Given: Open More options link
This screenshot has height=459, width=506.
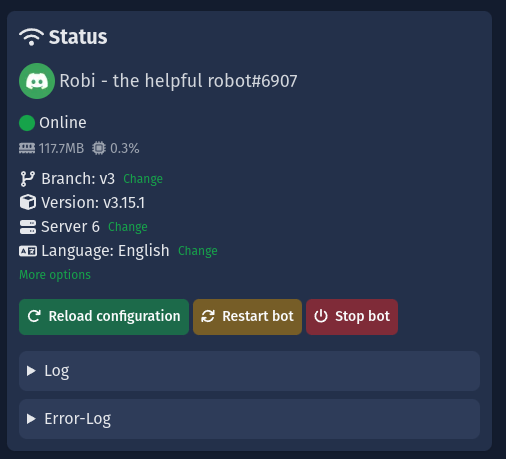Looking at the screenshot, I should click(x=55, y=275).
